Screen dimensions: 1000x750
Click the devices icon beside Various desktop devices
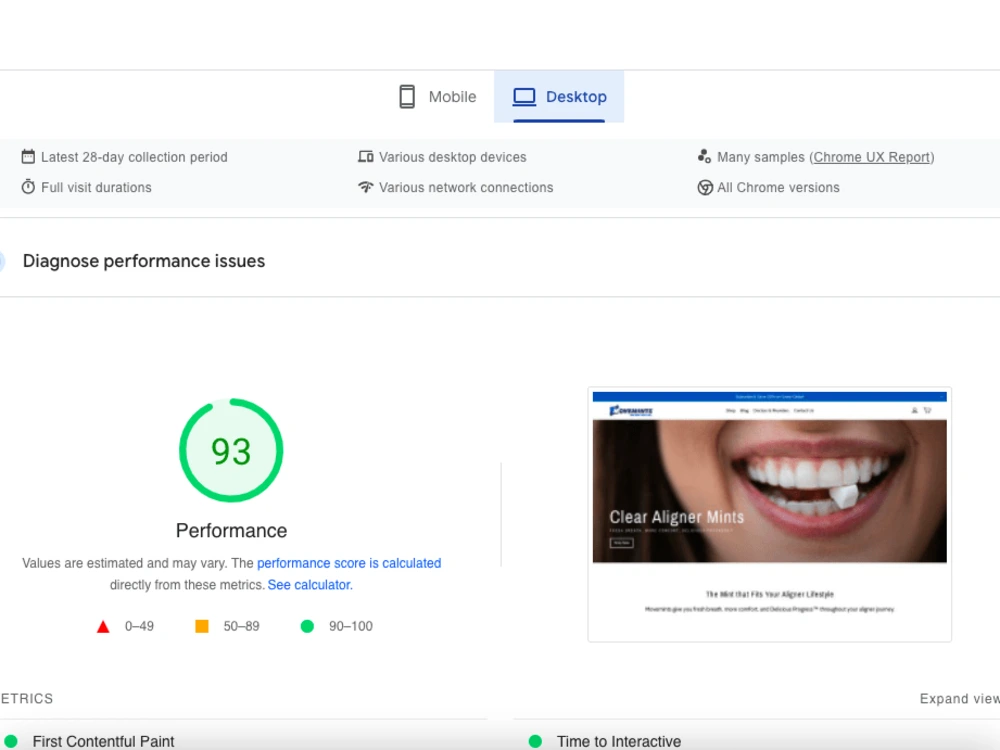click(365, 156)
